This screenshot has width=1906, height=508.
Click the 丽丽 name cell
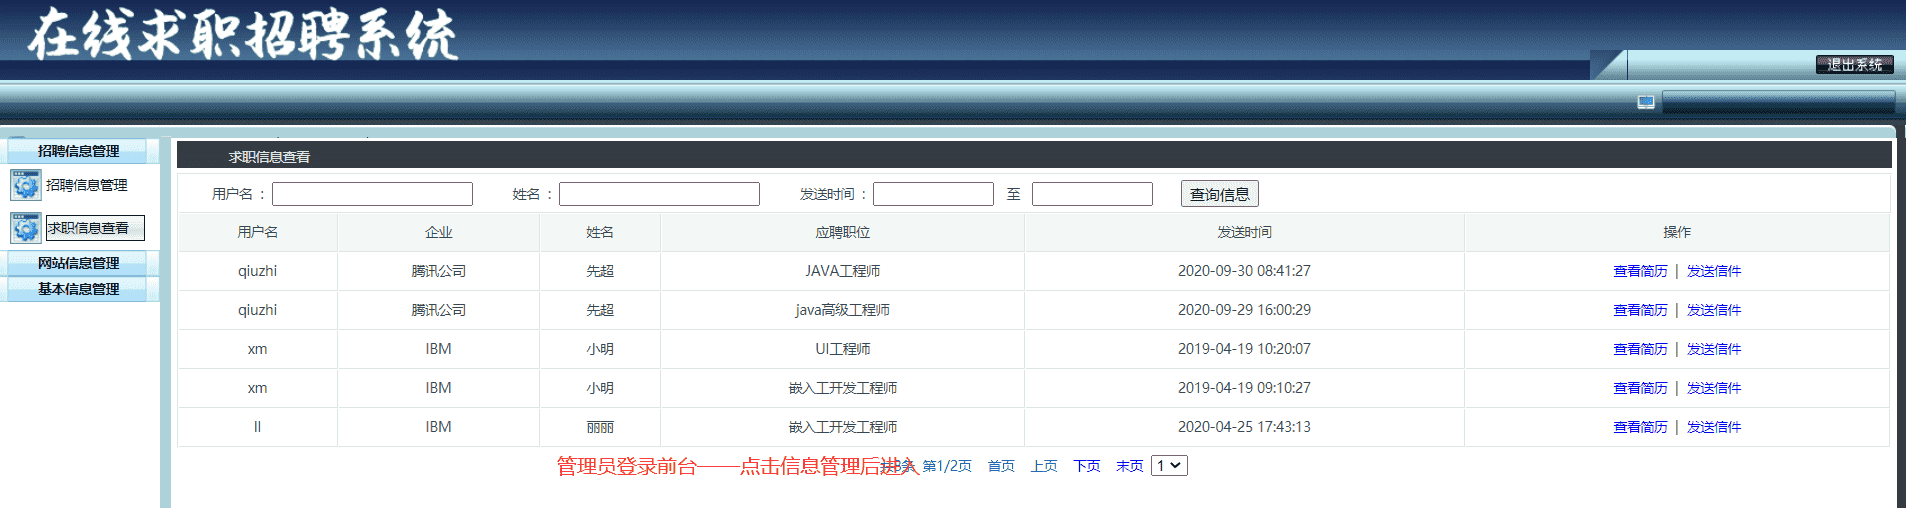coord(600,427)
